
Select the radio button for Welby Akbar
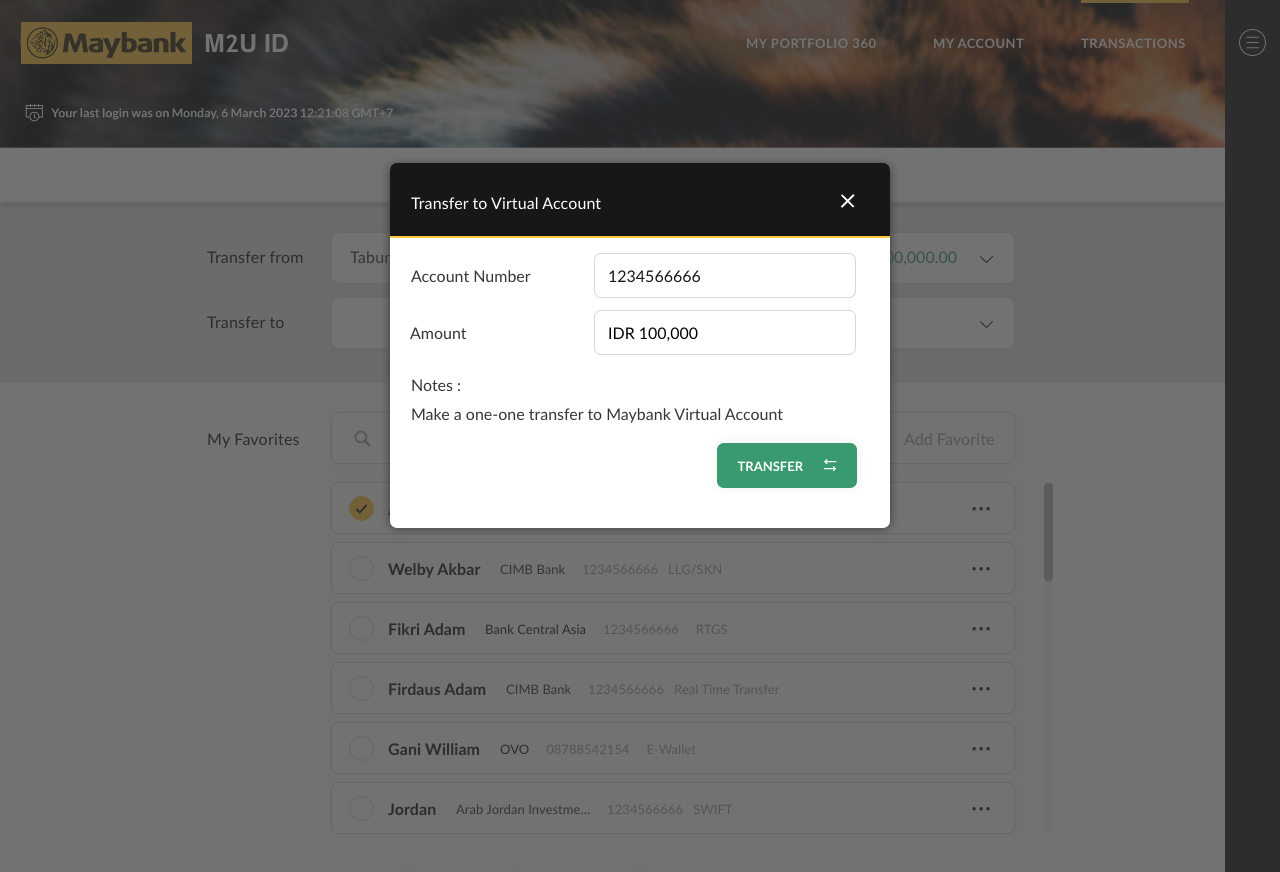[x=361, y=568]
